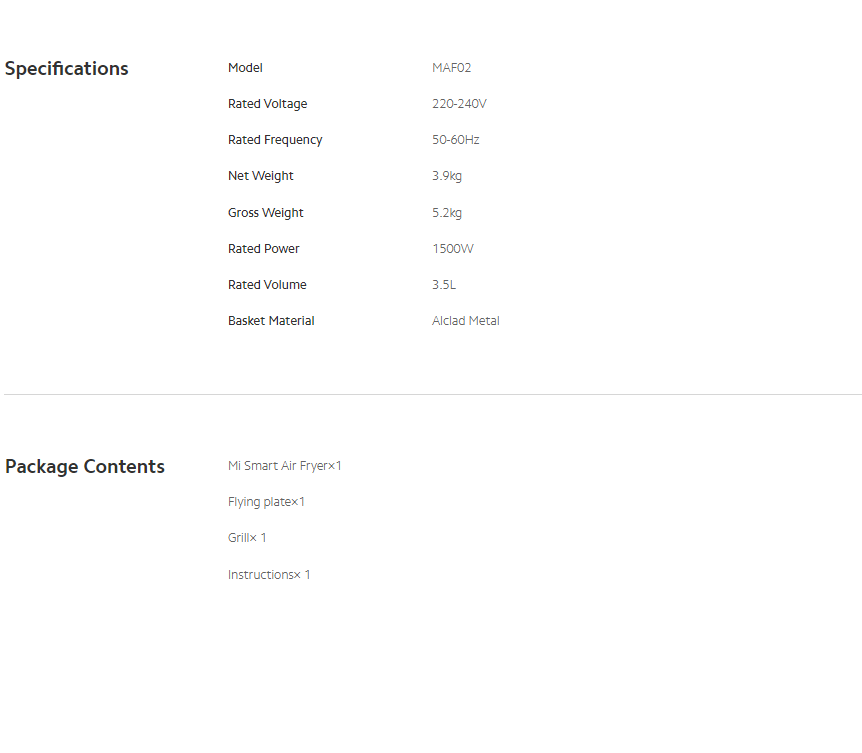This screenshot has width=862, height=753.
Task: Click the 1500W power value
Action: pos(452,249)
